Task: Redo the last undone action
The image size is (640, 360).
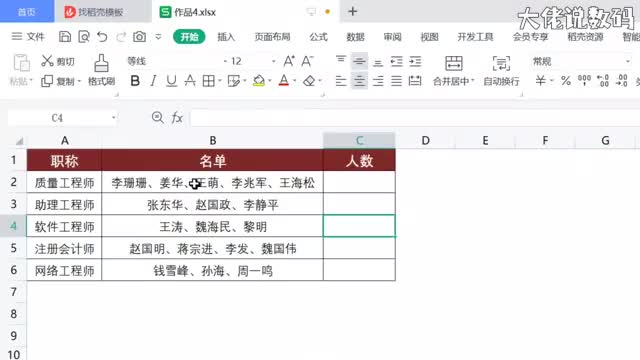Action: point(121,37)
